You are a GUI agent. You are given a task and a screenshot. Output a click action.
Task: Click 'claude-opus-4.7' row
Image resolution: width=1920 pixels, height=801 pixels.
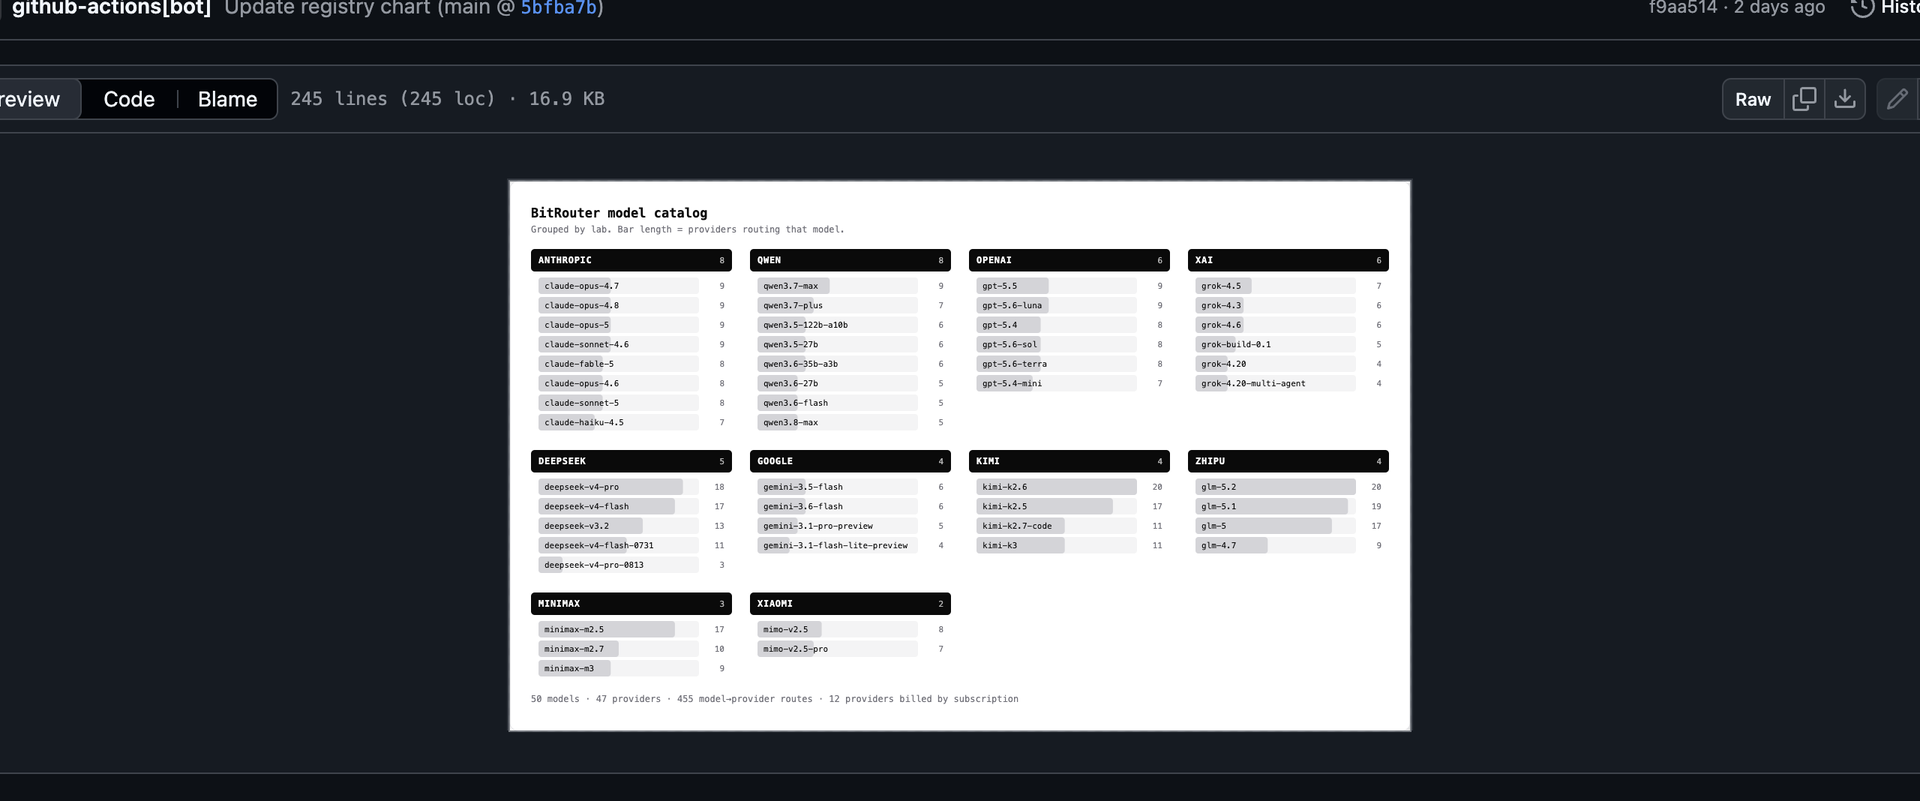point(631,286)
